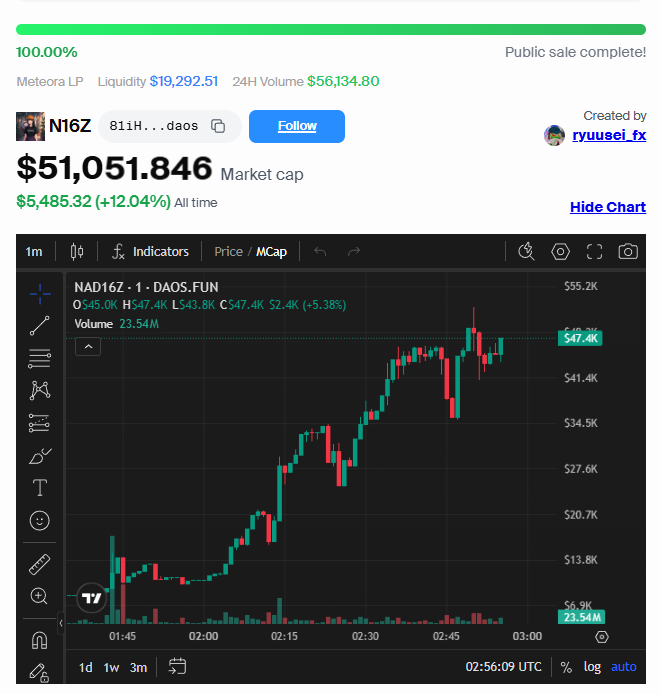Click the N16Z token avatar image
Viewport: 660px width, 694px height.
[x=31, y=126]
